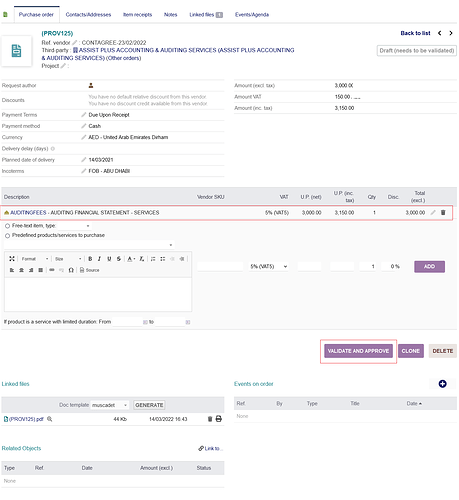Viewport: 459px width, 500px height.
Task: Click the Bold icon in editor toolbar
Action: [90, 259]
